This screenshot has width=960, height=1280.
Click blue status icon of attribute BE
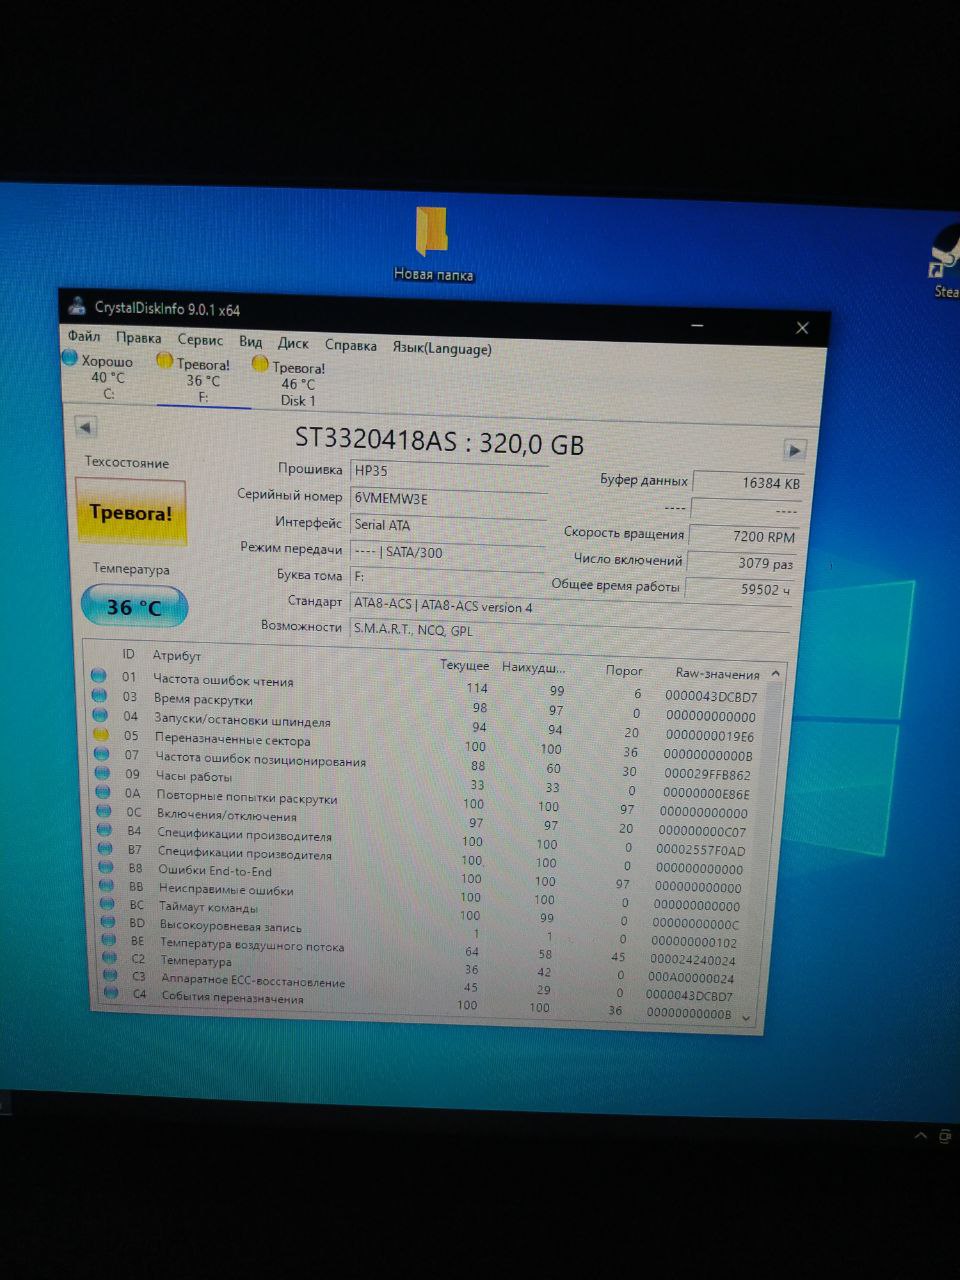(x=110, y=940)
